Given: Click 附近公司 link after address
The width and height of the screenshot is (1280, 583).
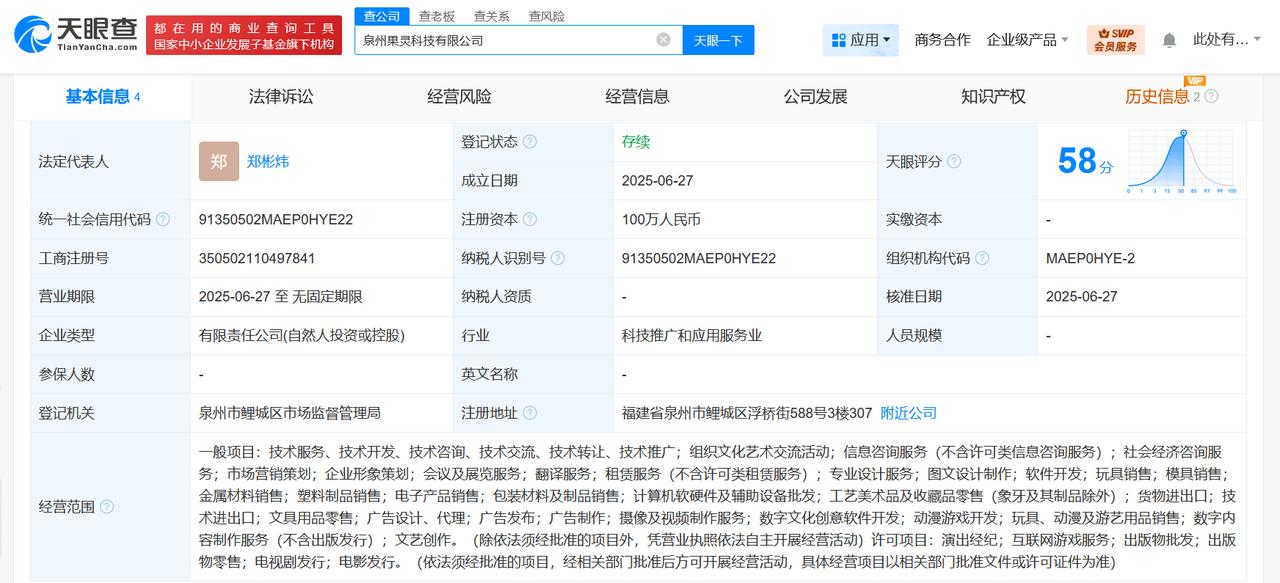Looking at the screenshot, I should click(909, 413).
